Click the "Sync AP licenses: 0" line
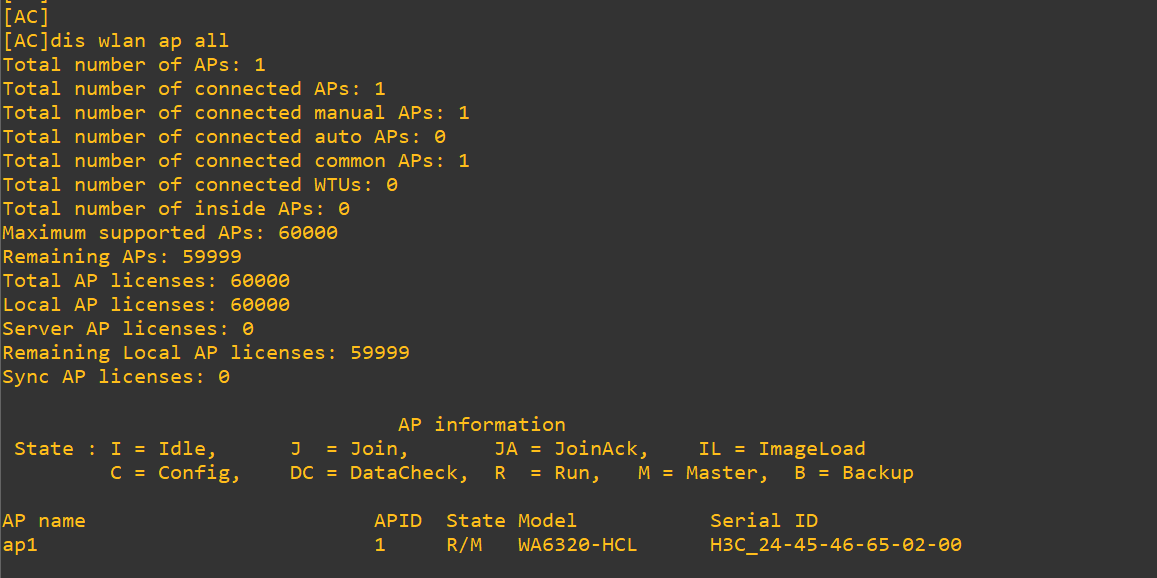This screenshot has width=1157, height=578. point(116,377)
